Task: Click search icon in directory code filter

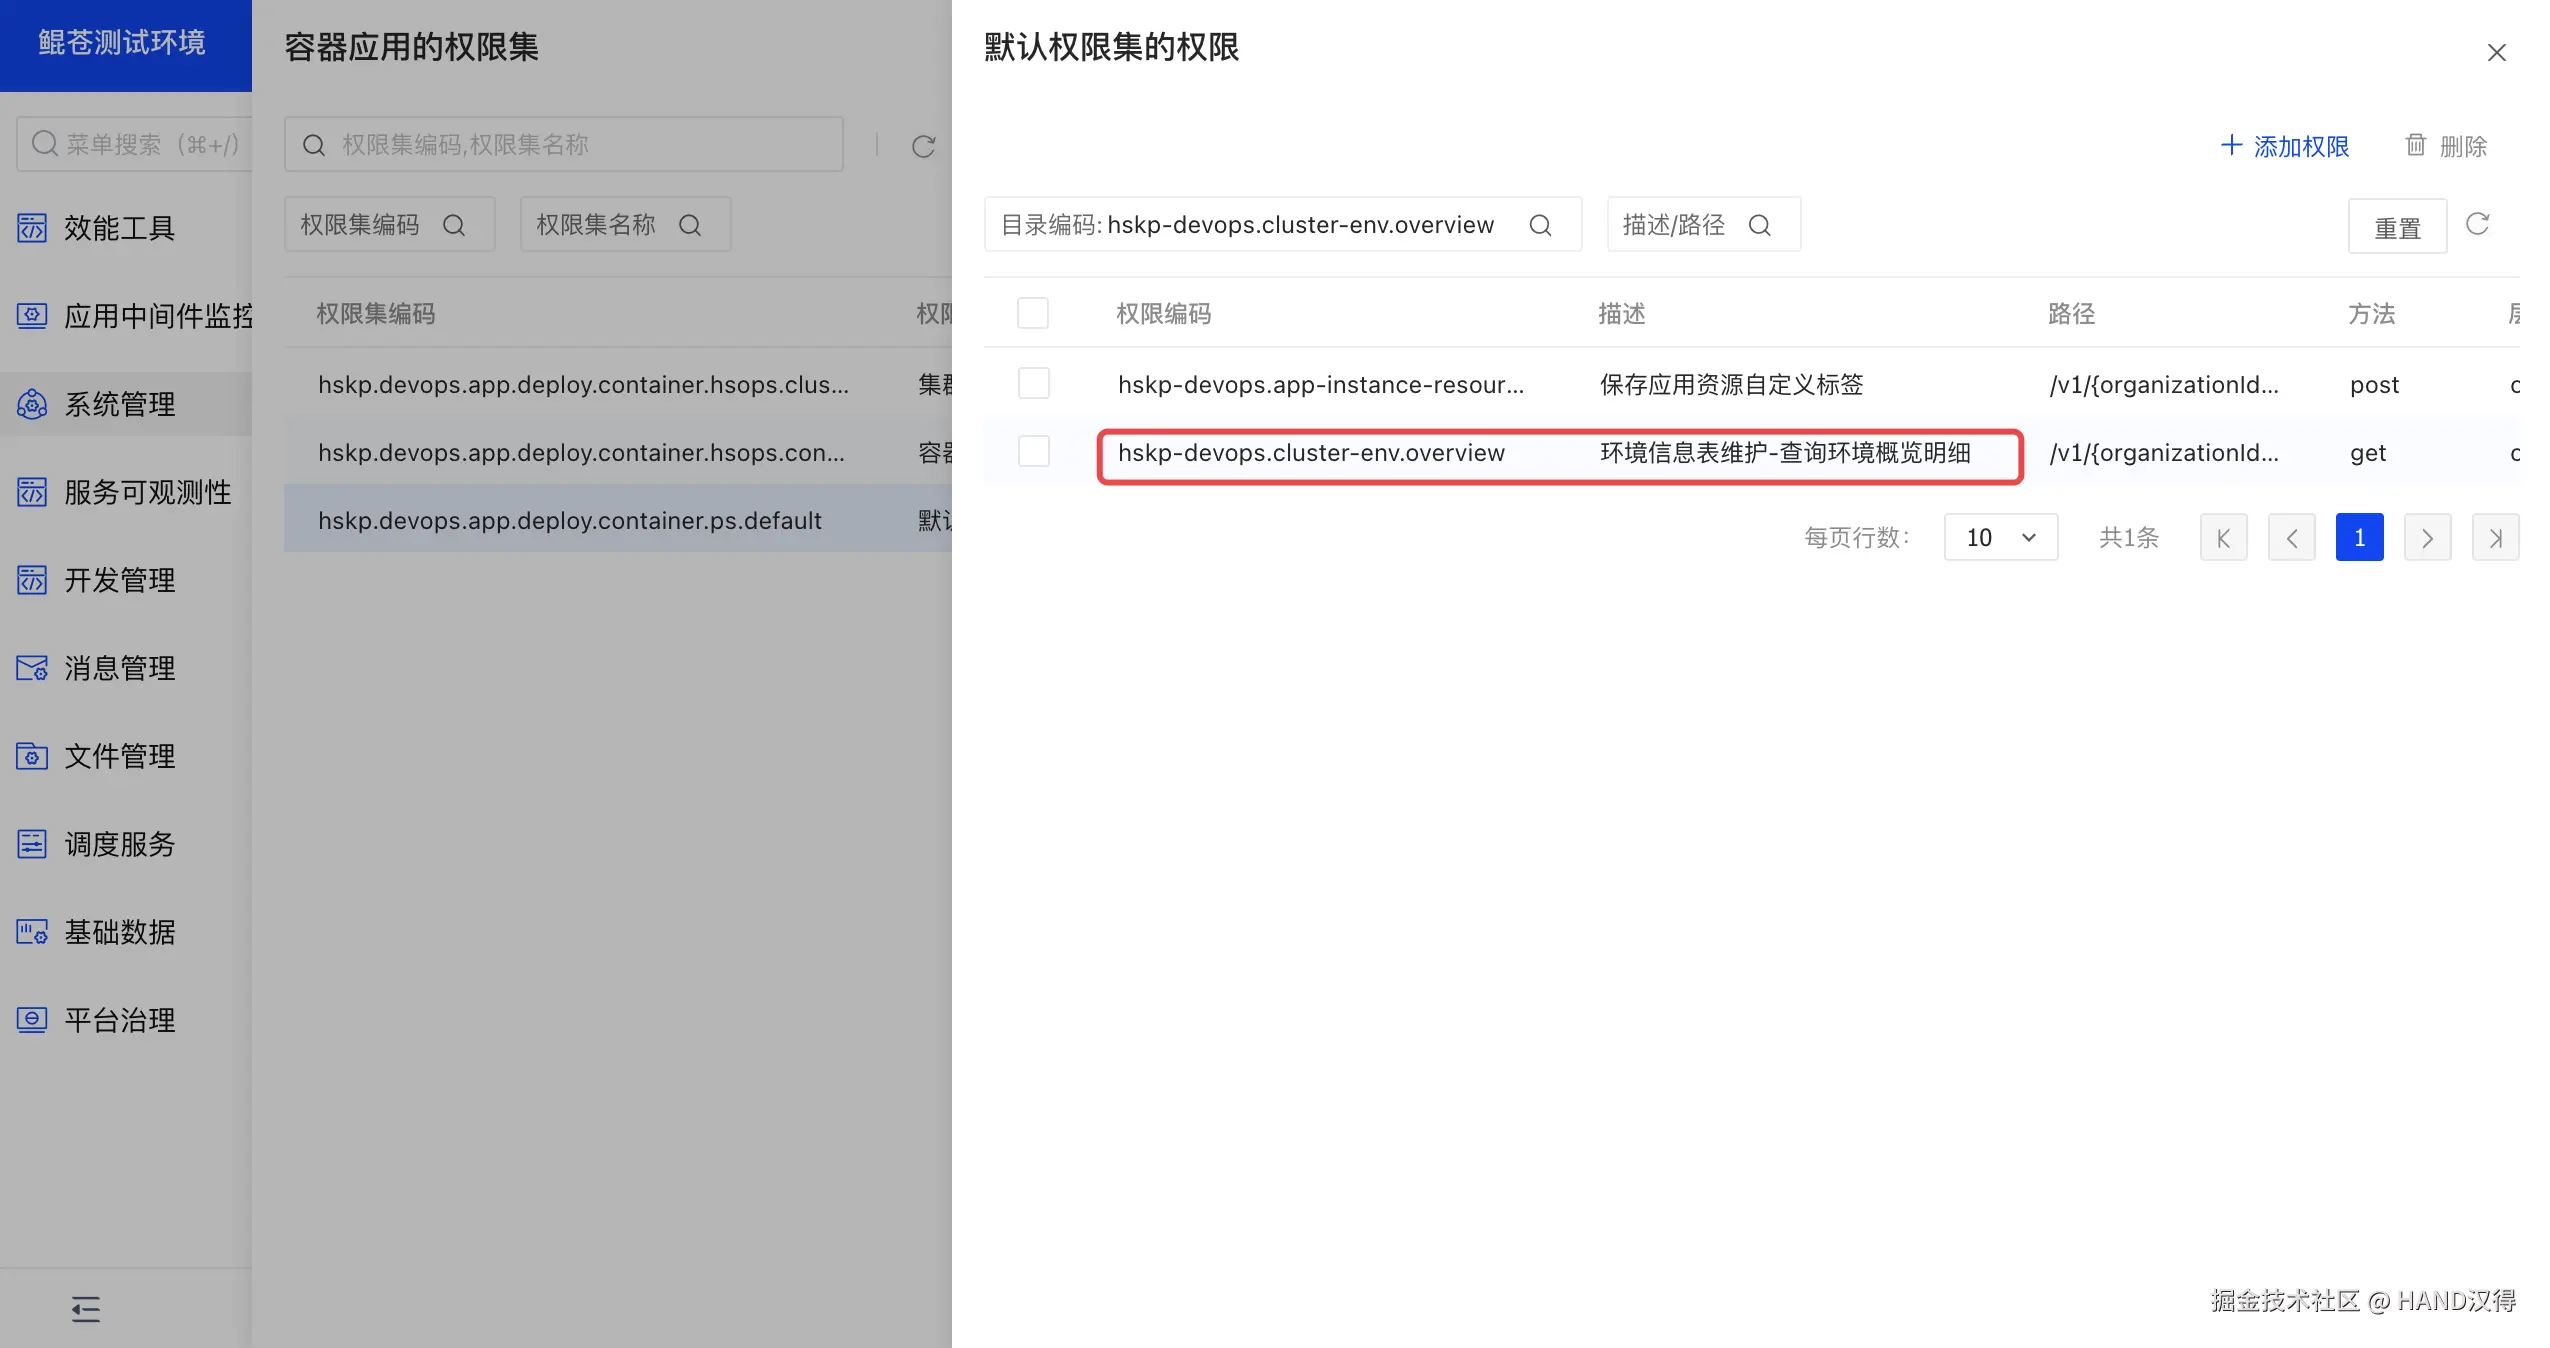Action: (1540, 226)
